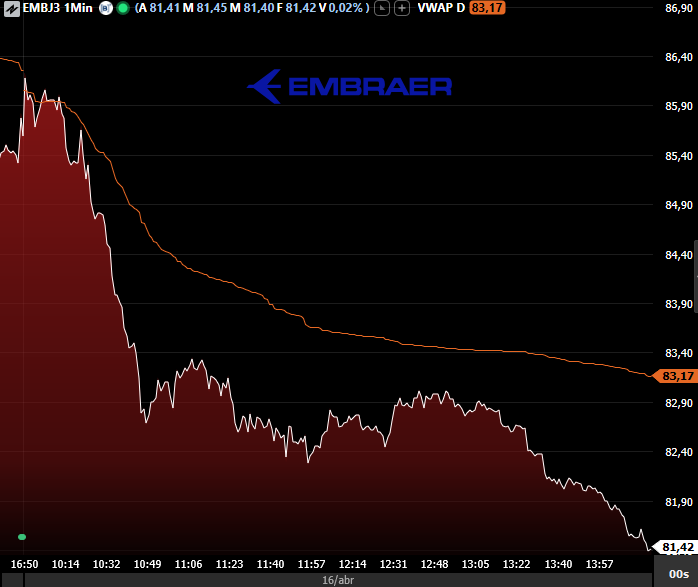The width and height of the screenshot is (698, 587).
Task: Click the 11:06 time axis label
Action: (x=188, y=564)
